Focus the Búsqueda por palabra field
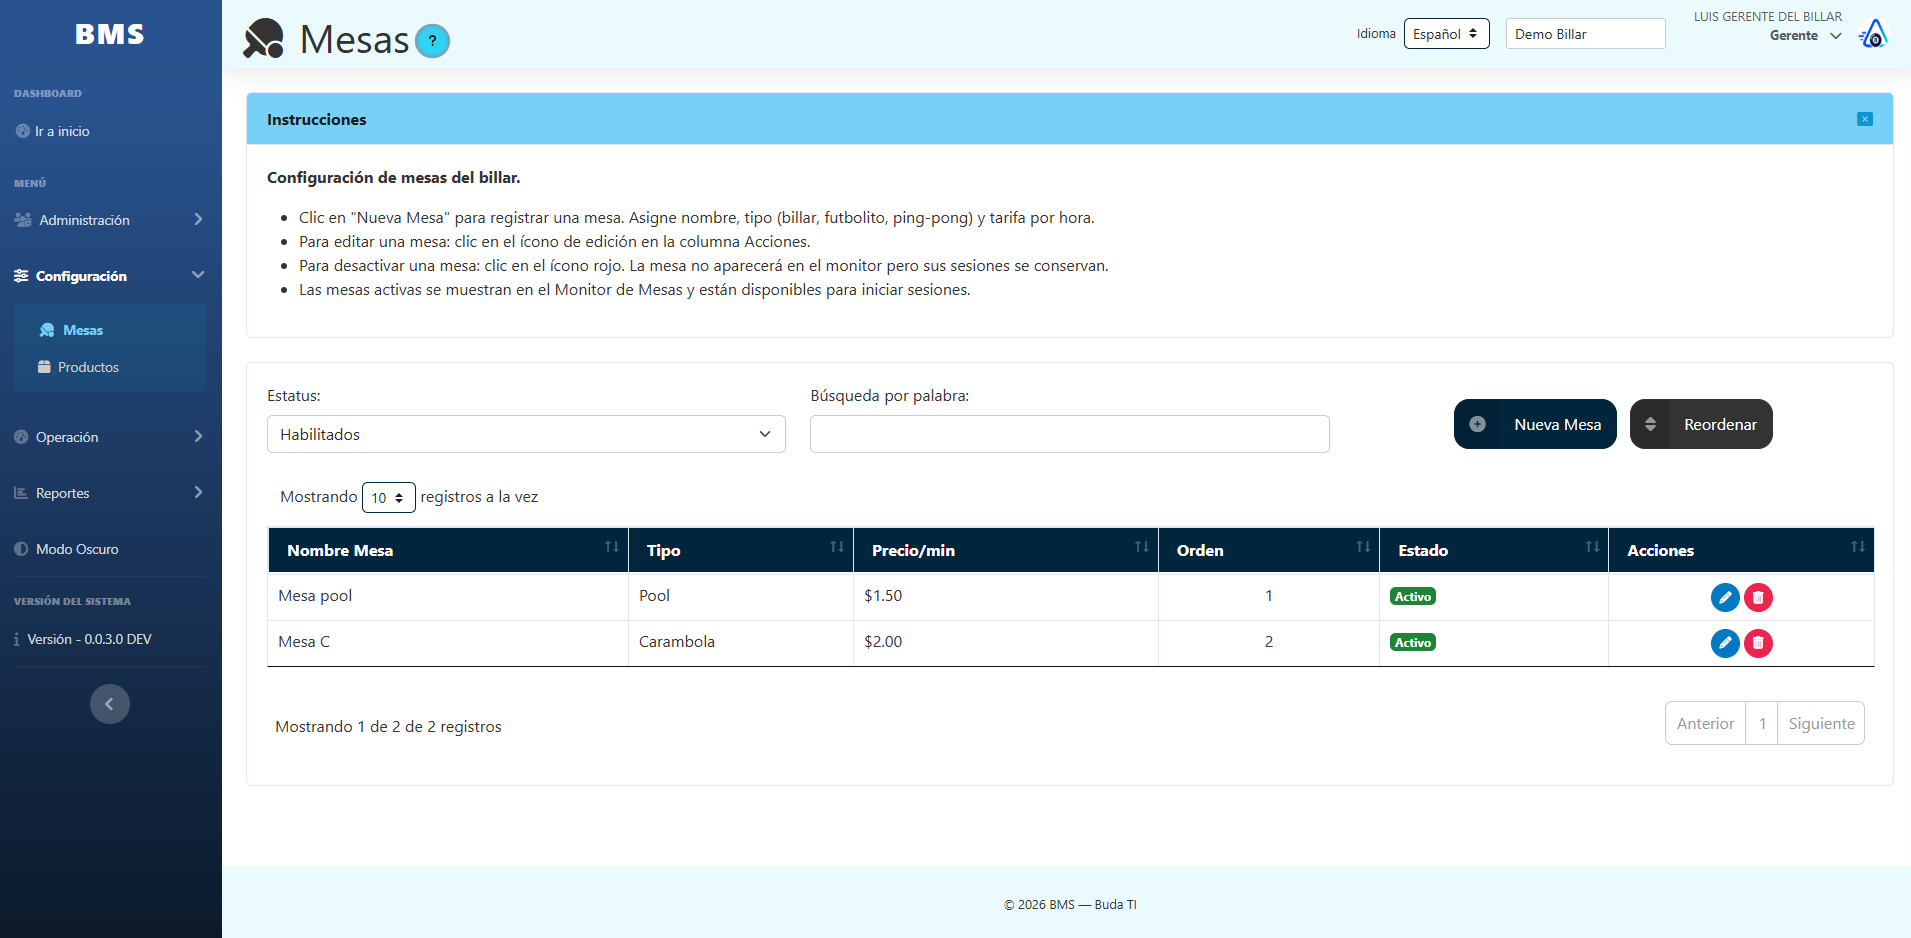Image resolution: width=1911 pixels, height=938 pixels. (x=1070, y=434)
